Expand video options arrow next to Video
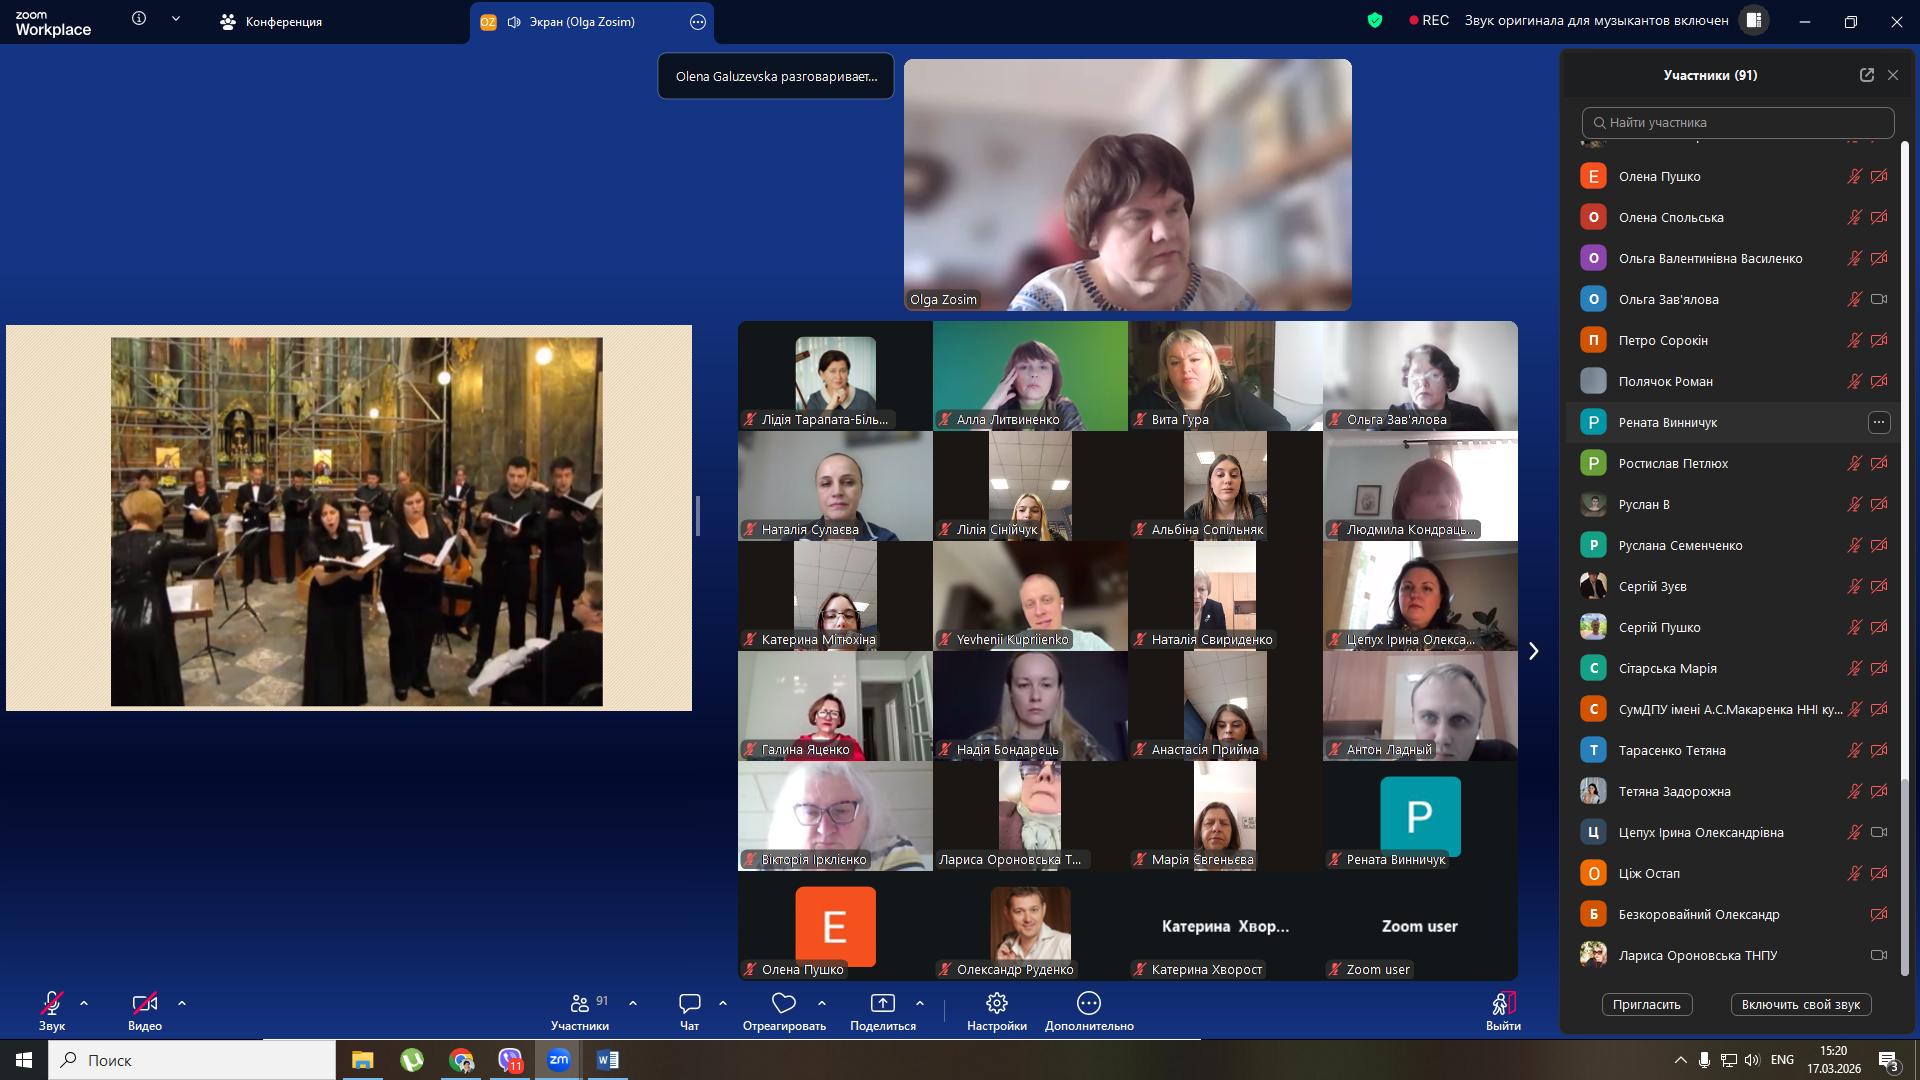Image resolution: width=1920 pixels, height=1080 pixels. [182, 1002]
